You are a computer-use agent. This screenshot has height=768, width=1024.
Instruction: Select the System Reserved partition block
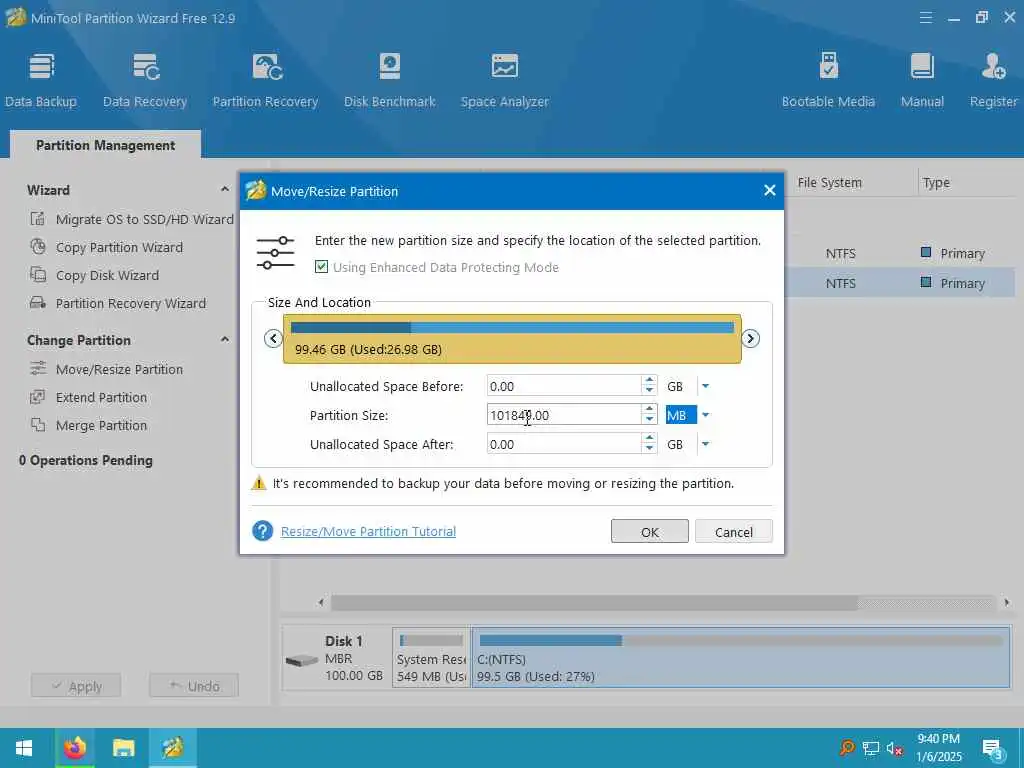431,658
